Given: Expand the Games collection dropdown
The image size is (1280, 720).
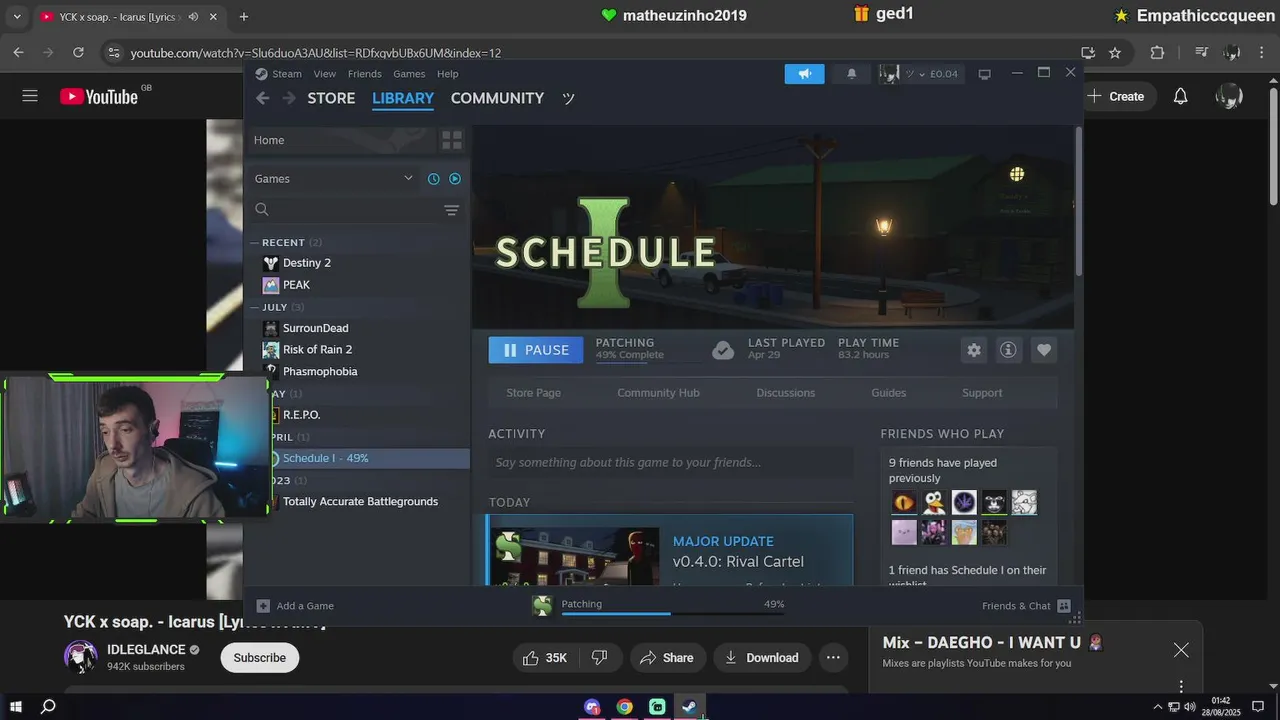Looking at the screenshot, I should tap(408, 178).
